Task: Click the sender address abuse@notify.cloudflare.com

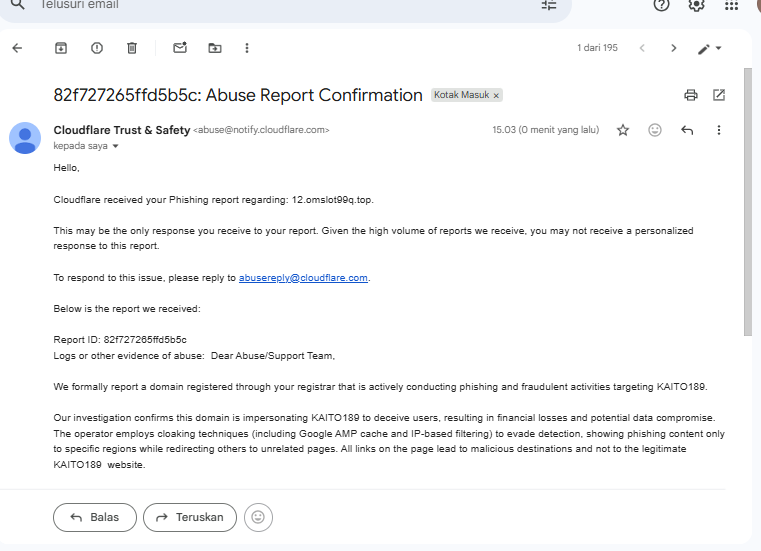Action: pos(261,130)
